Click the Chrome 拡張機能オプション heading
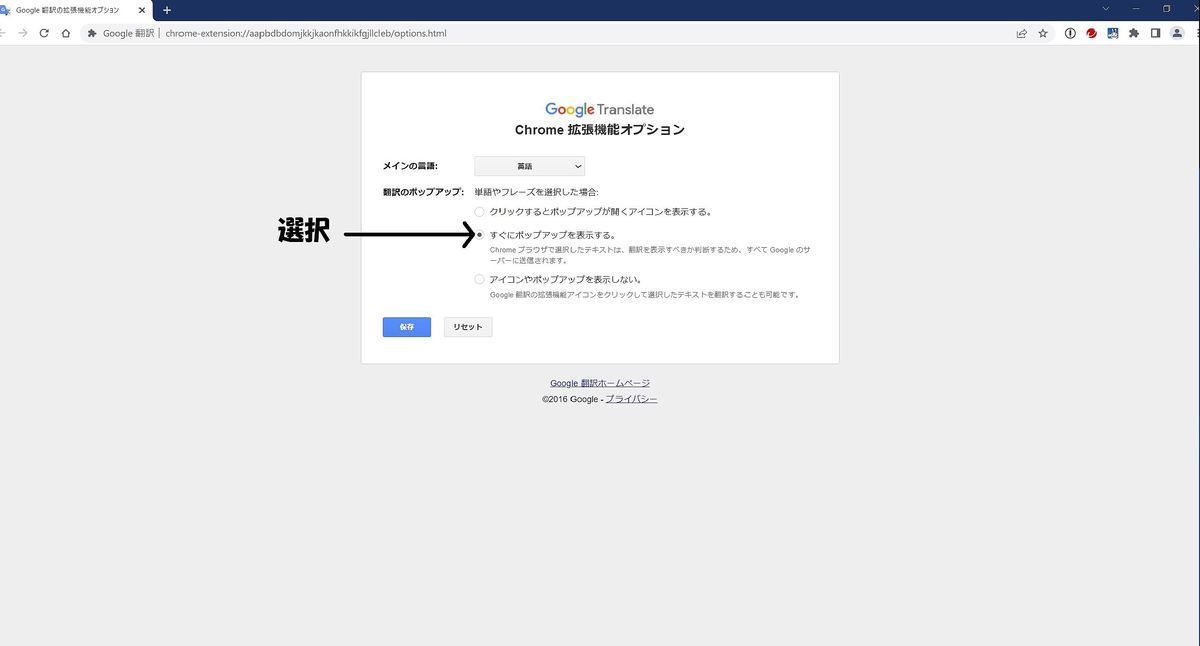Viewport: 1200px width, 646px height. 600,130
